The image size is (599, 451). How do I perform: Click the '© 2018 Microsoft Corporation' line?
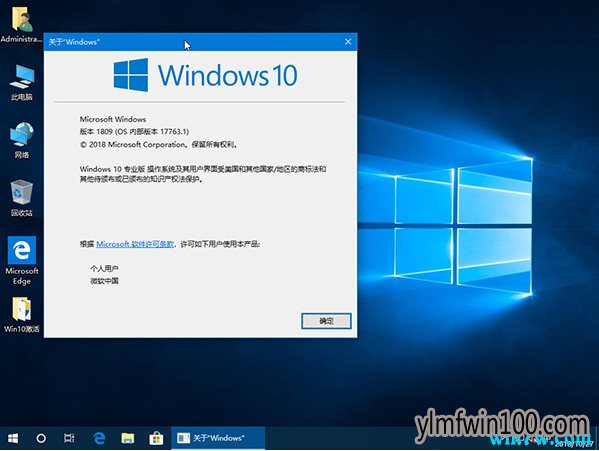click(x=159, y=144)
